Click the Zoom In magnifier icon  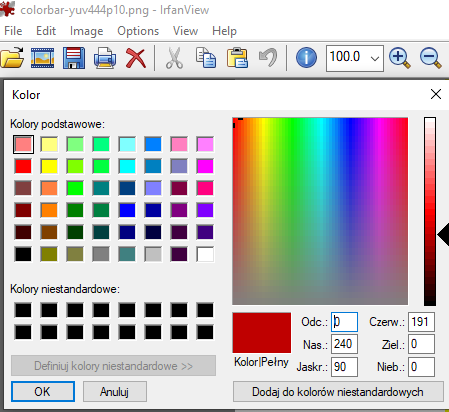tap(400, 58)
